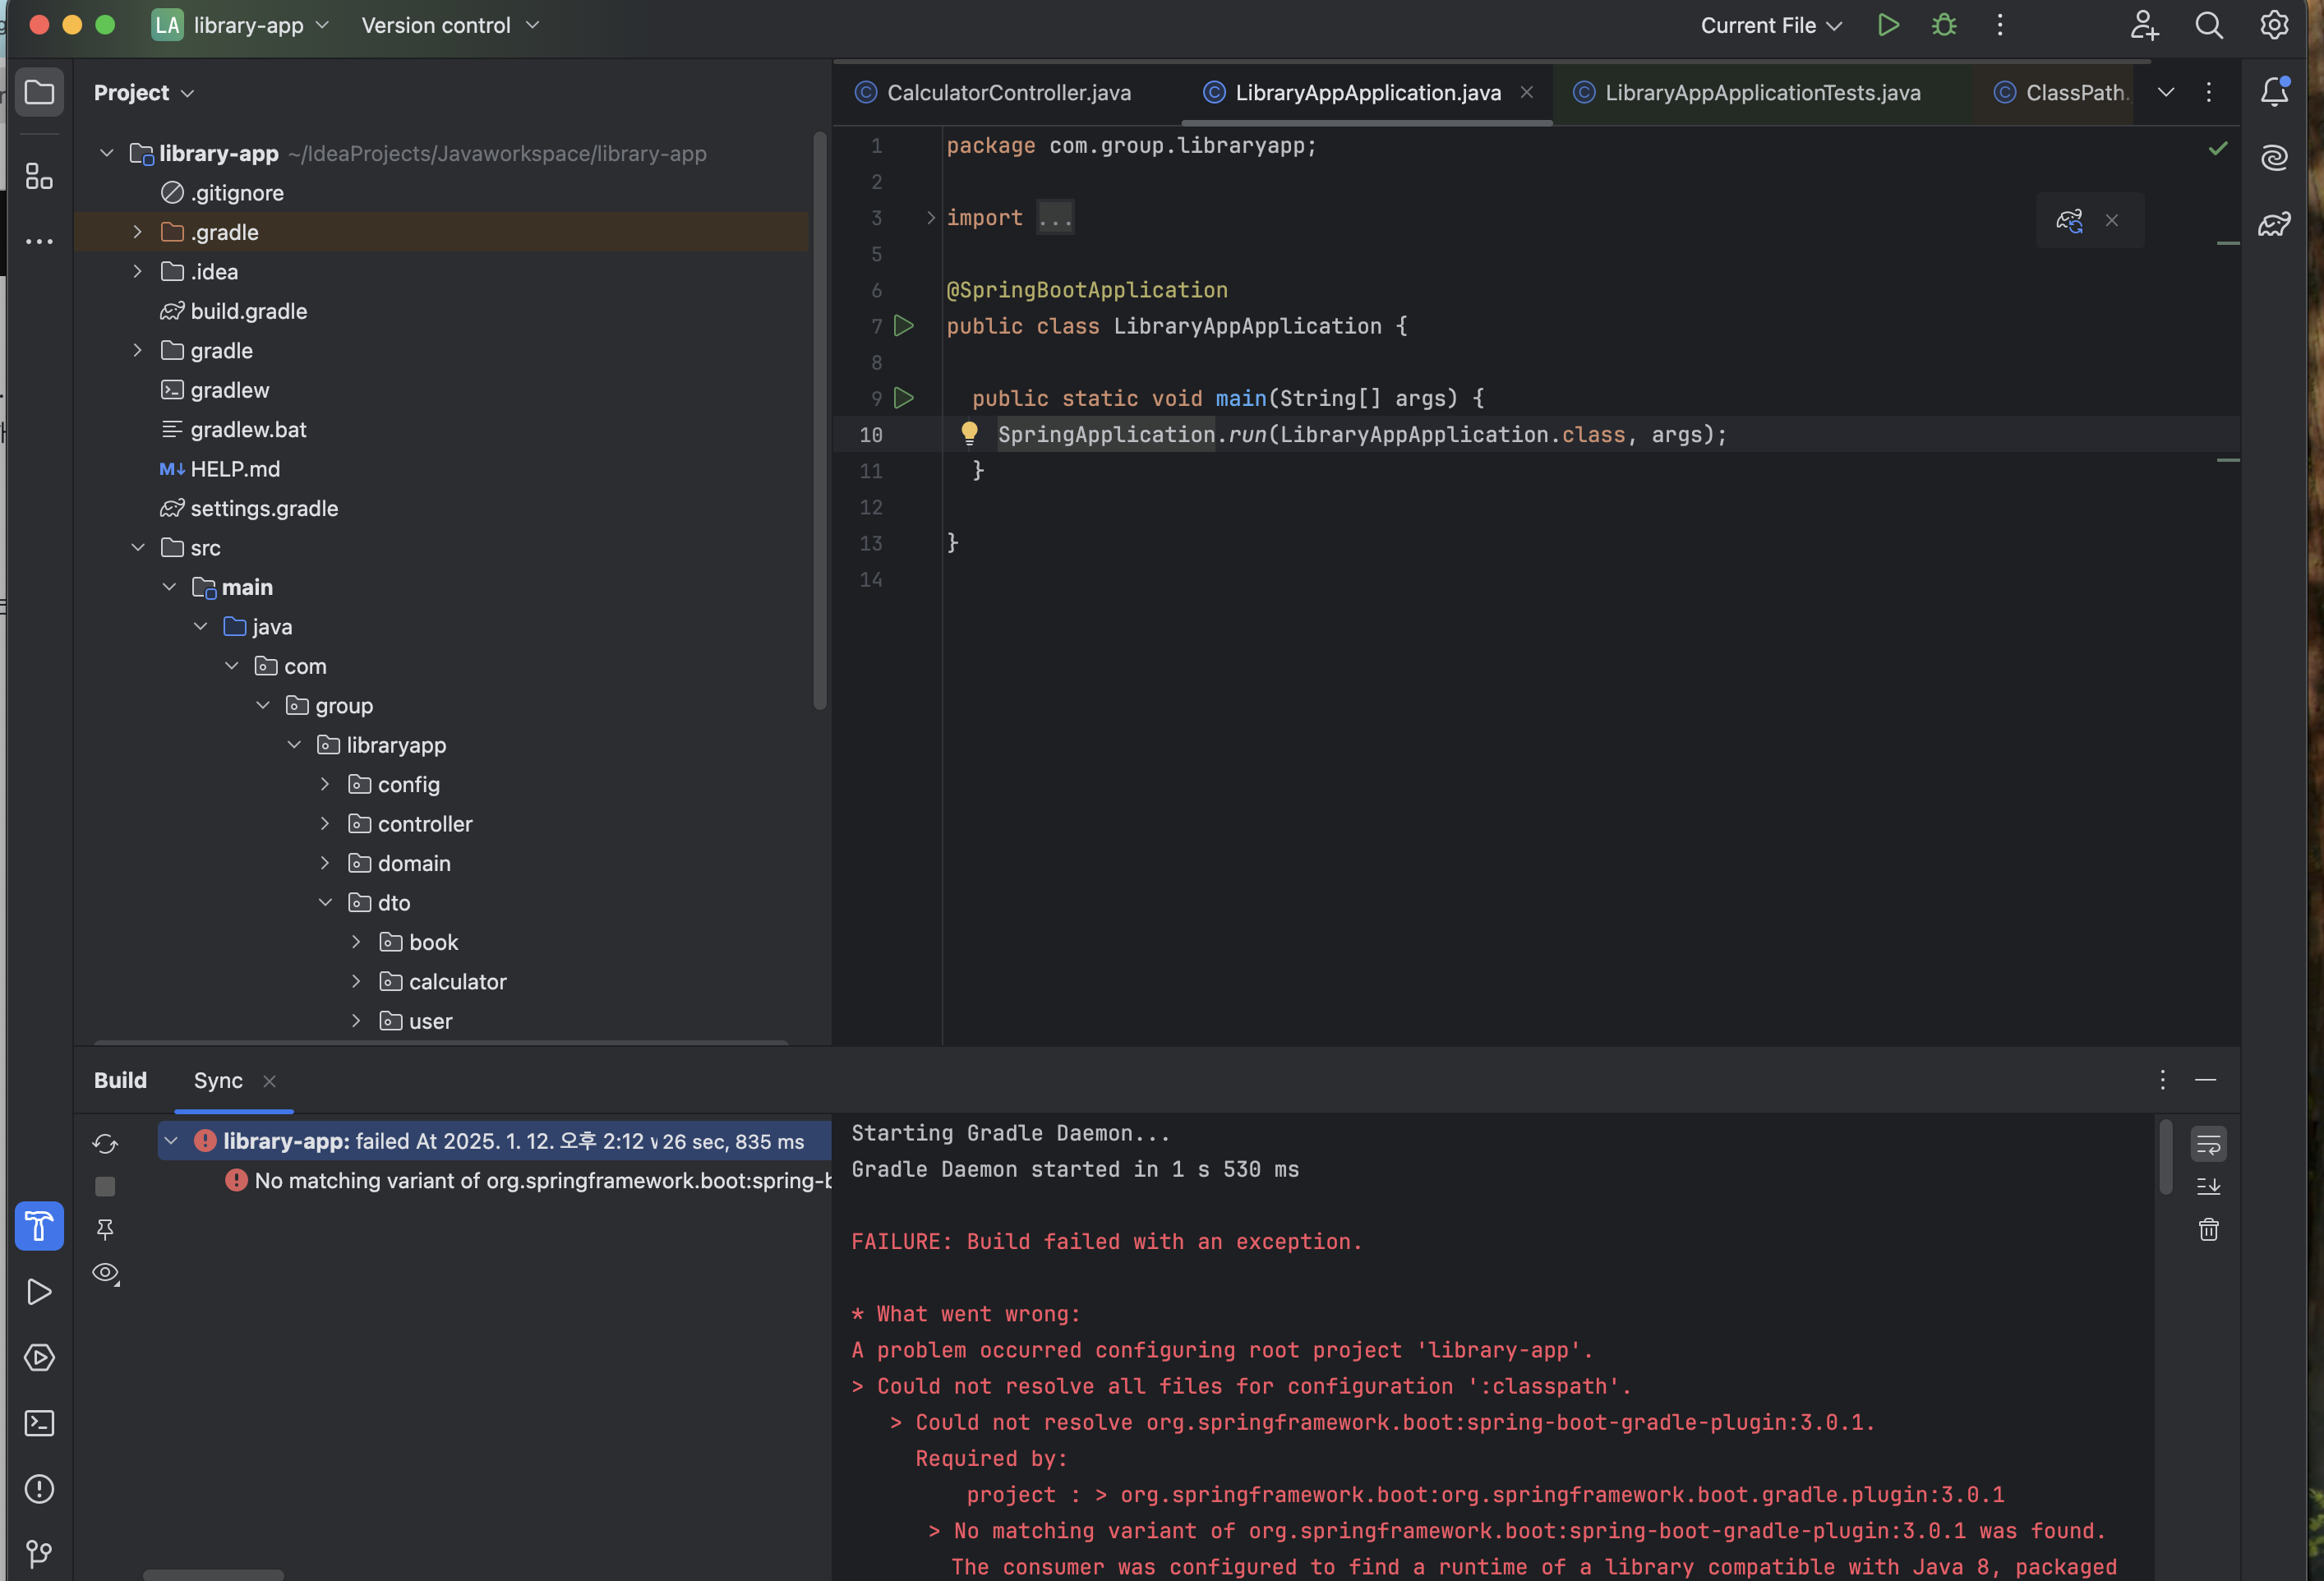Open the Run tool window icon
The image size is (2324, 1581).
tap(39, 1291)
